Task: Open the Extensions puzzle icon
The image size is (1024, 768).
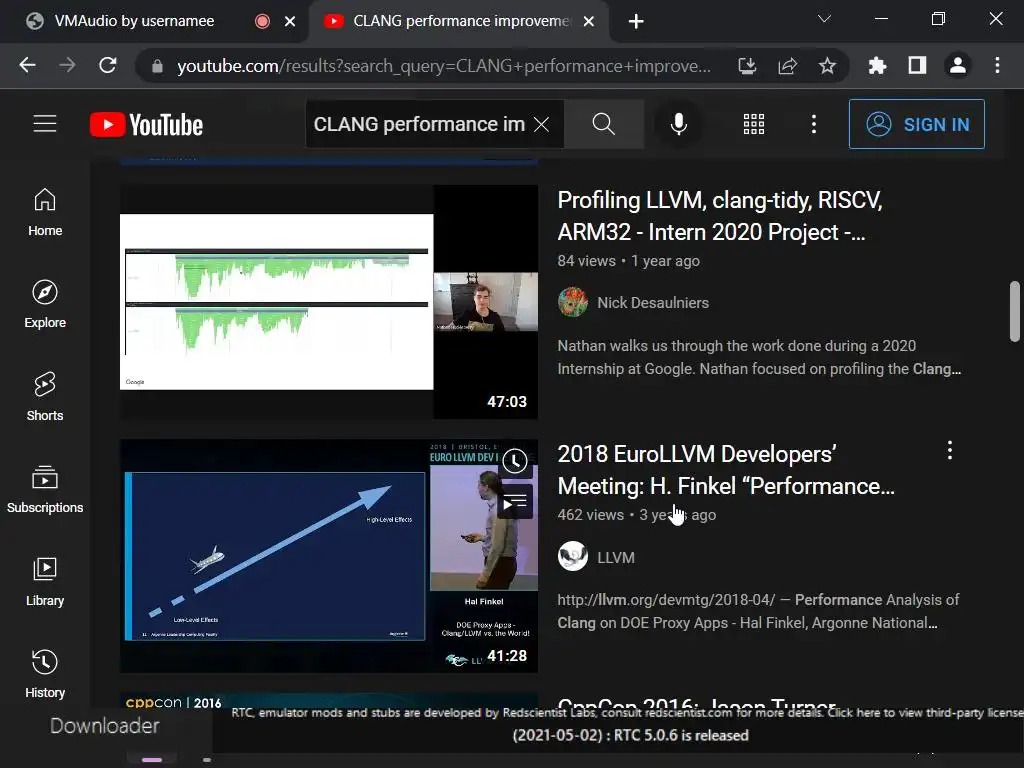Action: point(877,65)
